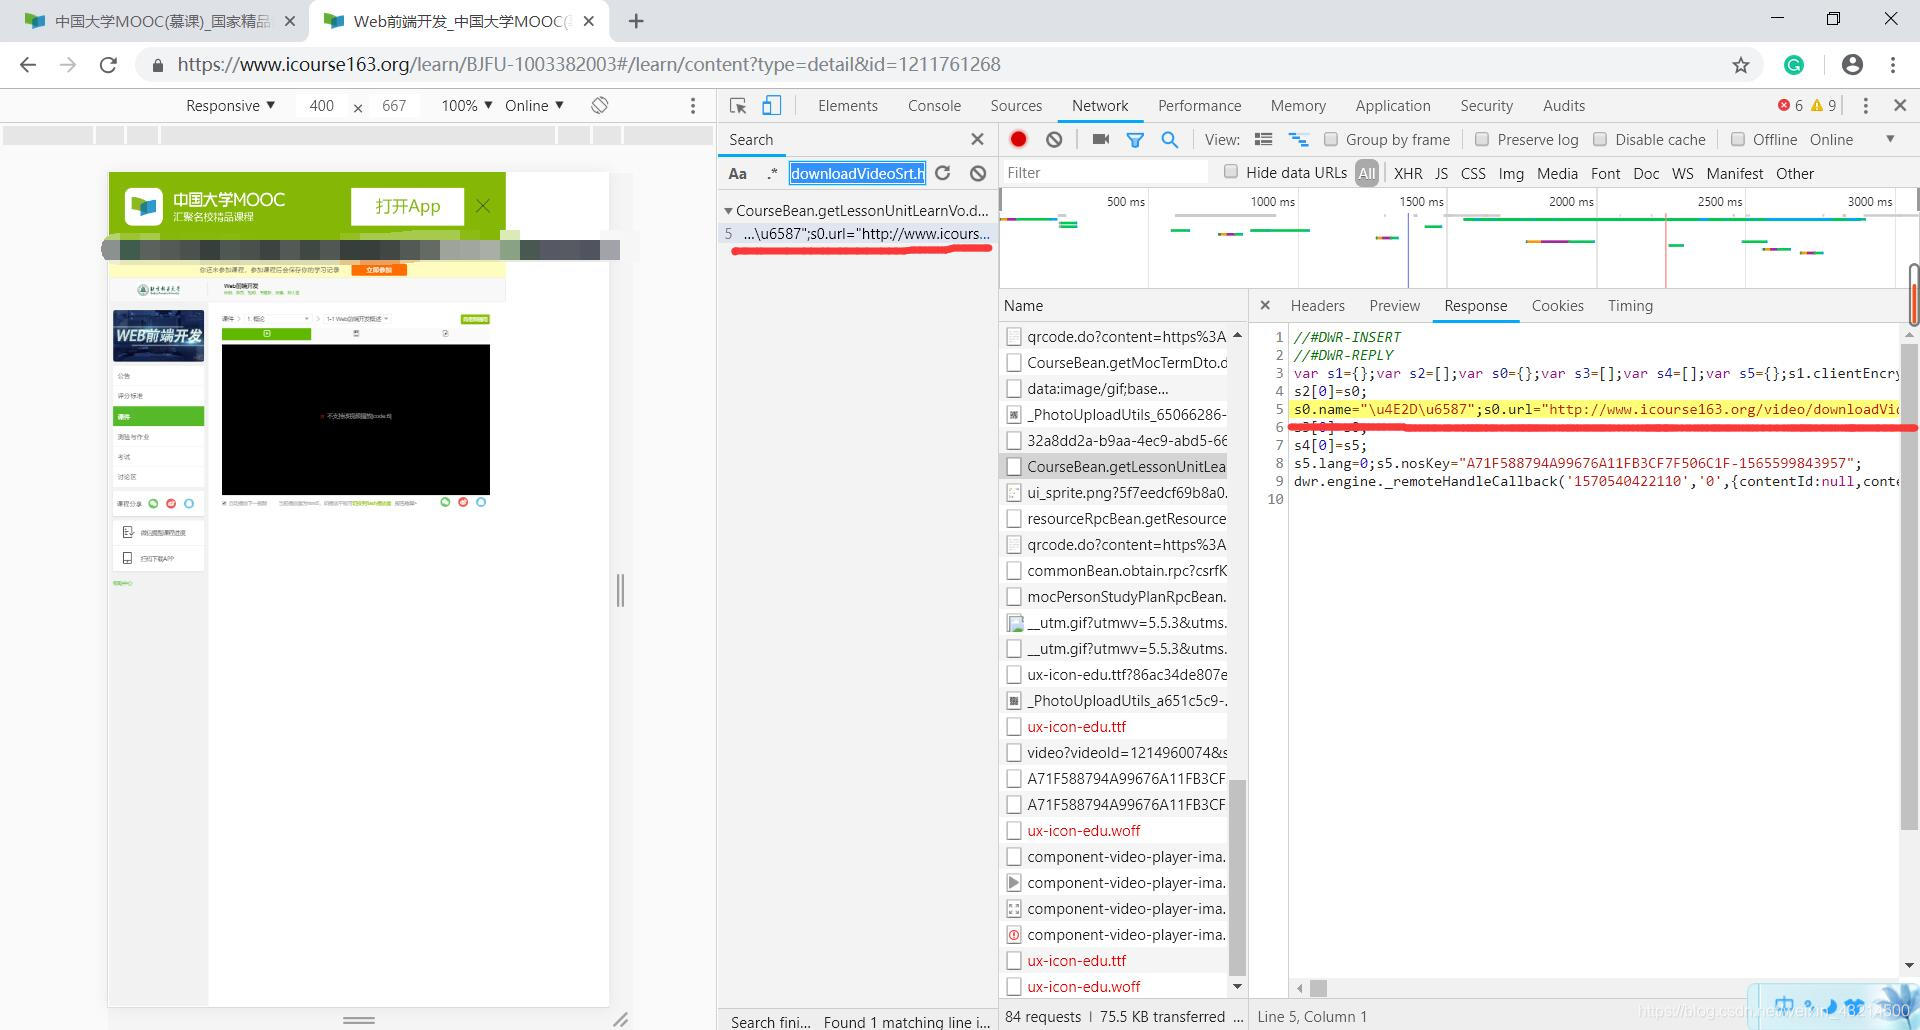Click the 打开App button in the page
The width and height of the screenshot is (1920, 1030).
tap(407, 206)
